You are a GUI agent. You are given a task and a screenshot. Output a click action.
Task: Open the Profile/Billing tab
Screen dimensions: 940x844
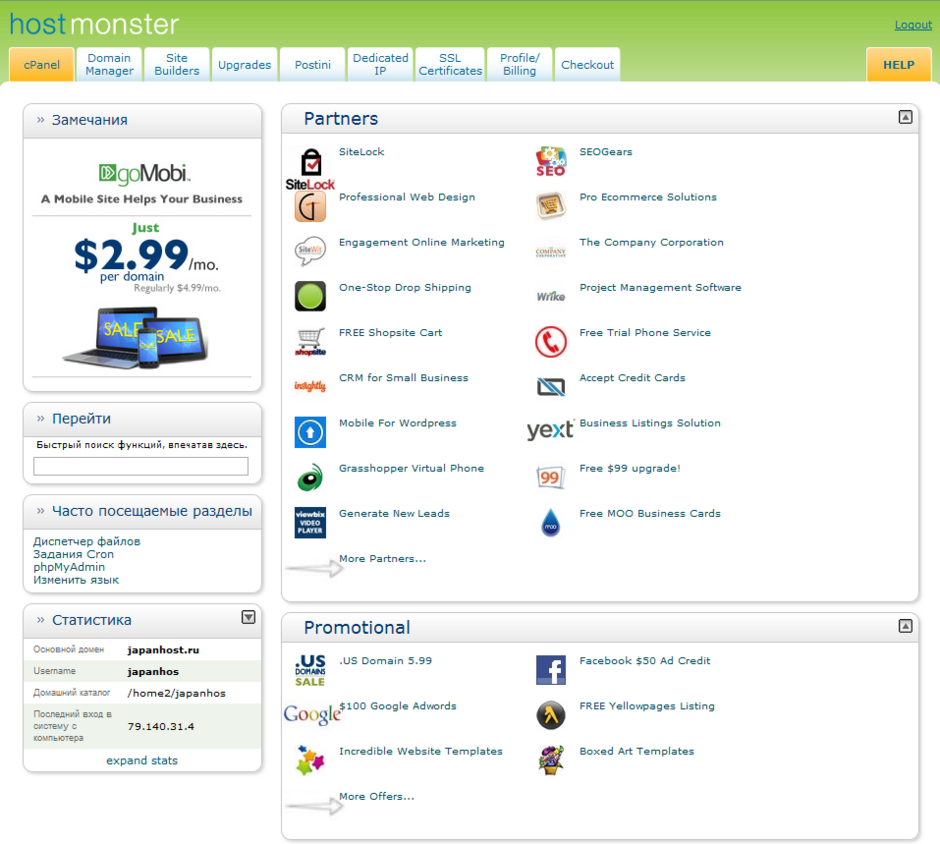520,65
